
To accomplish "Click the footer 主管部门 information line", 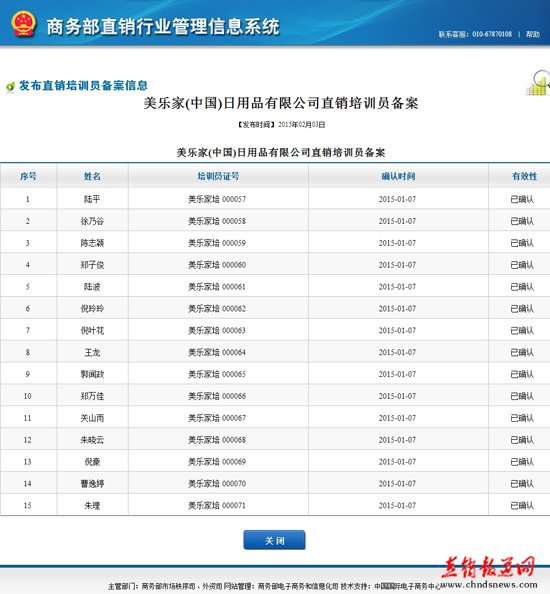I will (274, 586).
